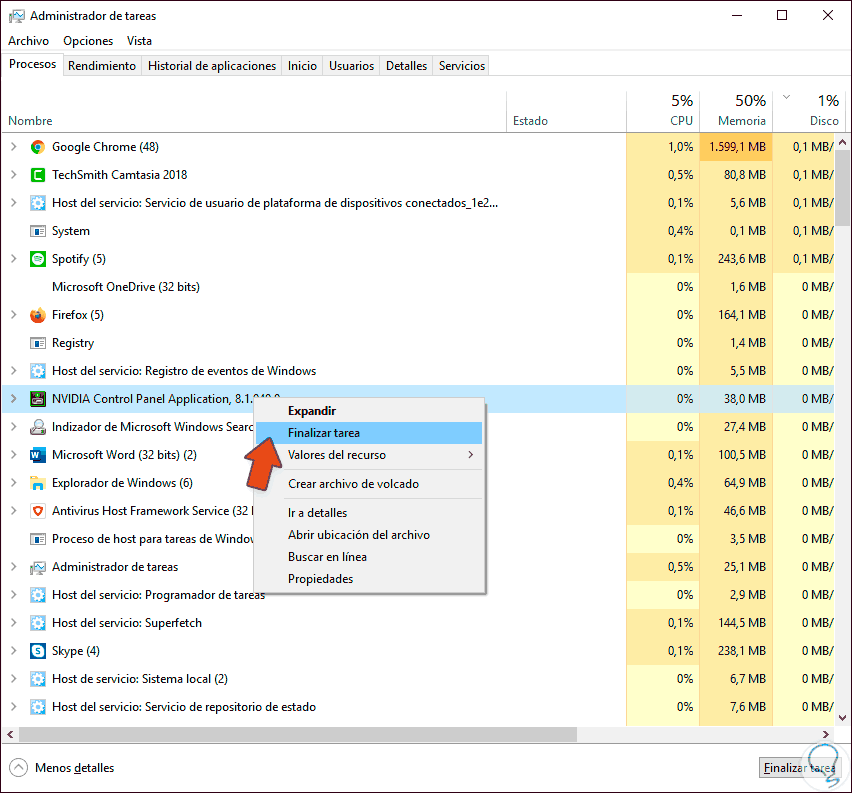The image size is (852, 793).
Task: Click the Servicio de repositorio gear icon
Action: (x=37, y=707)
